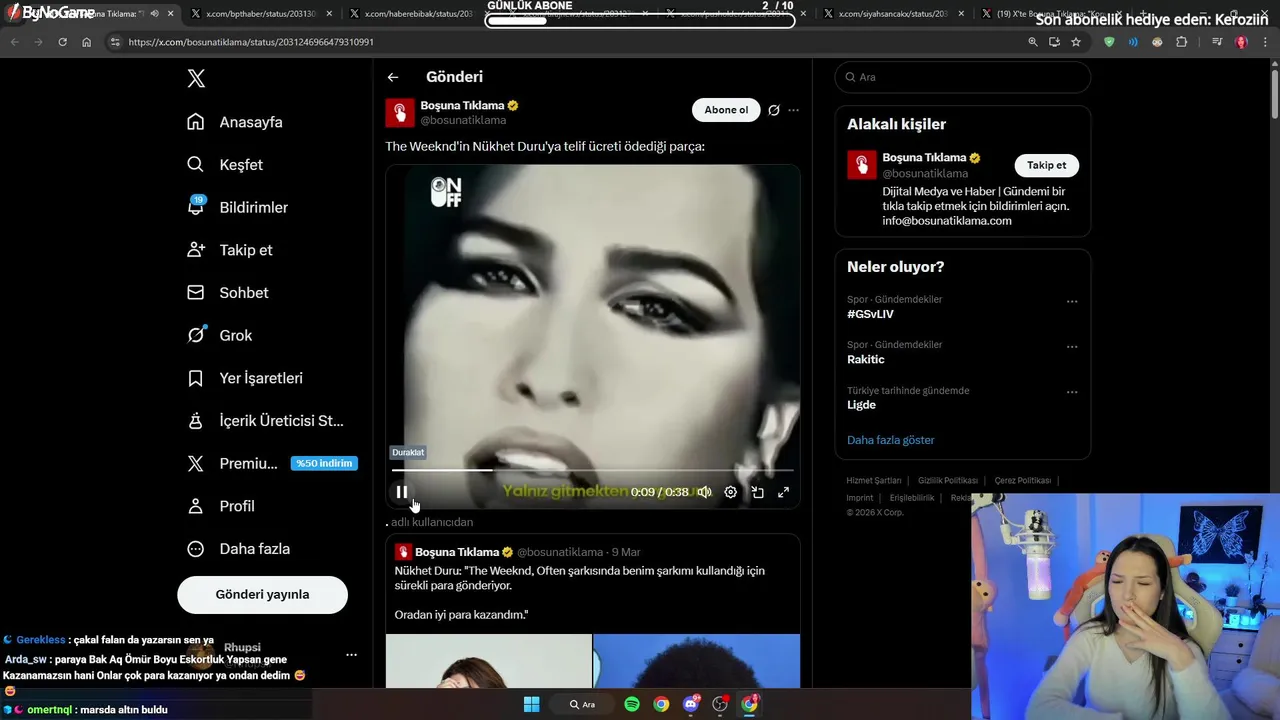Open Keşfet search page
Image resolution: width=1280 pixels, height=720 pixels.
pyautogui.click(x=225, y=165)
